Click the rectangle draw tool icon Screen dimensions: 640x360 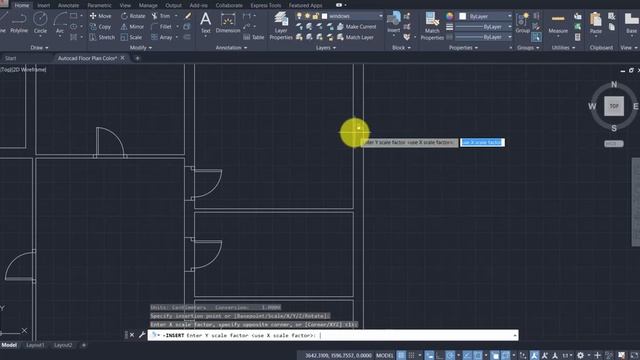[73, 16]
